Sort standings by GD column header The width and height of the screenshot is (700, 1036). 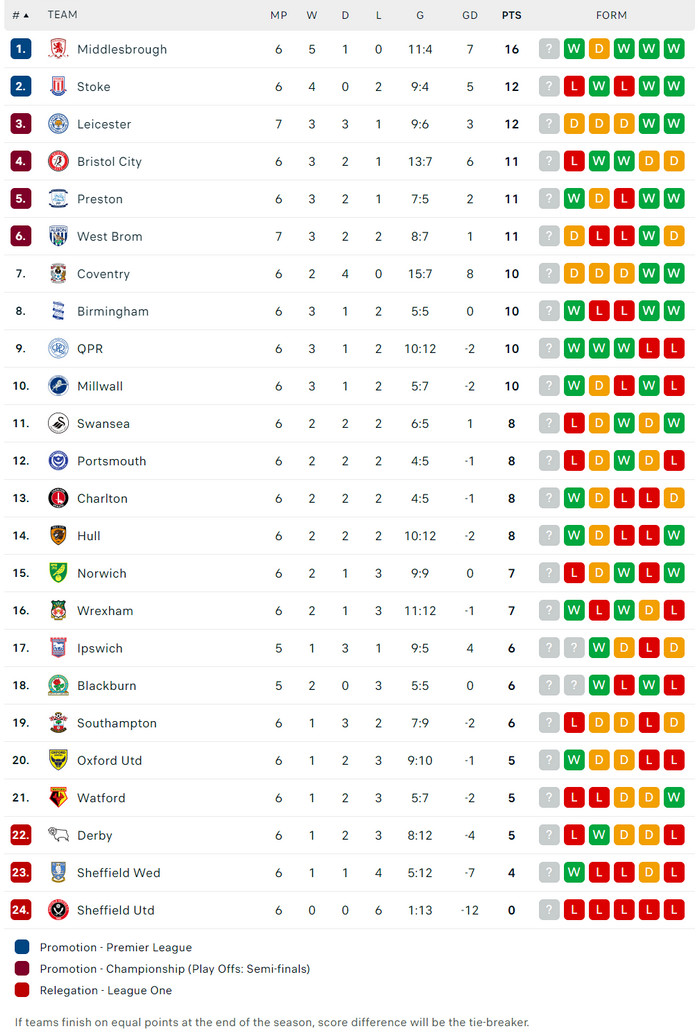point(470,15)
